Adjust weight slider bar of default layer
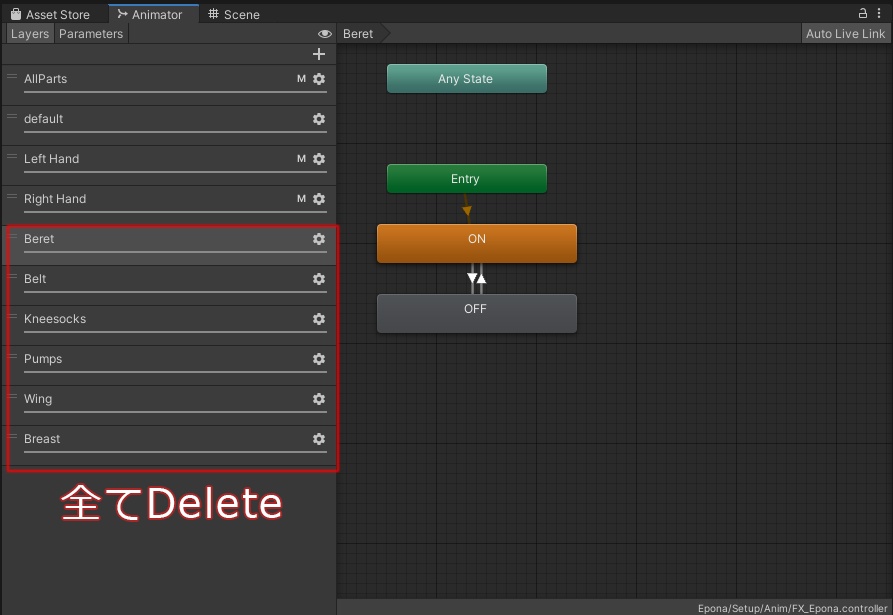893x615 pixels. 175,132
